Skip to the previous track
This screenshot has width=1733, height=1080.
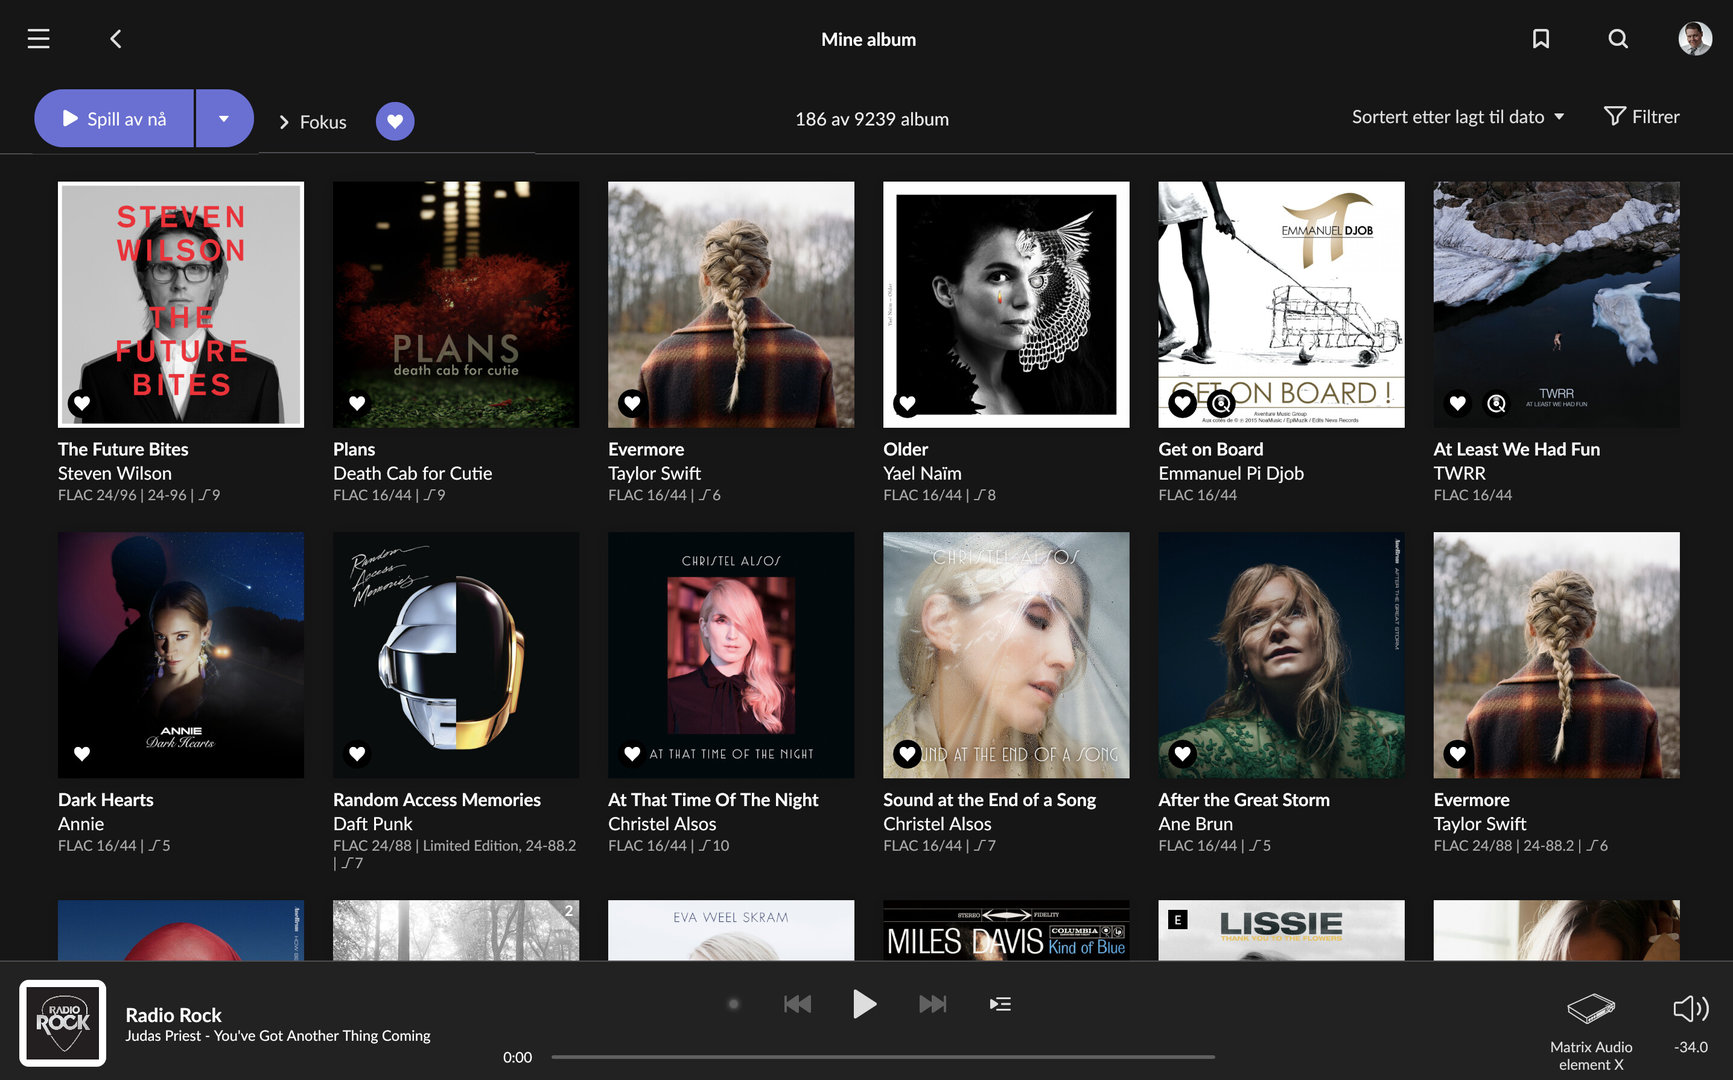[x=797, y=1004]
